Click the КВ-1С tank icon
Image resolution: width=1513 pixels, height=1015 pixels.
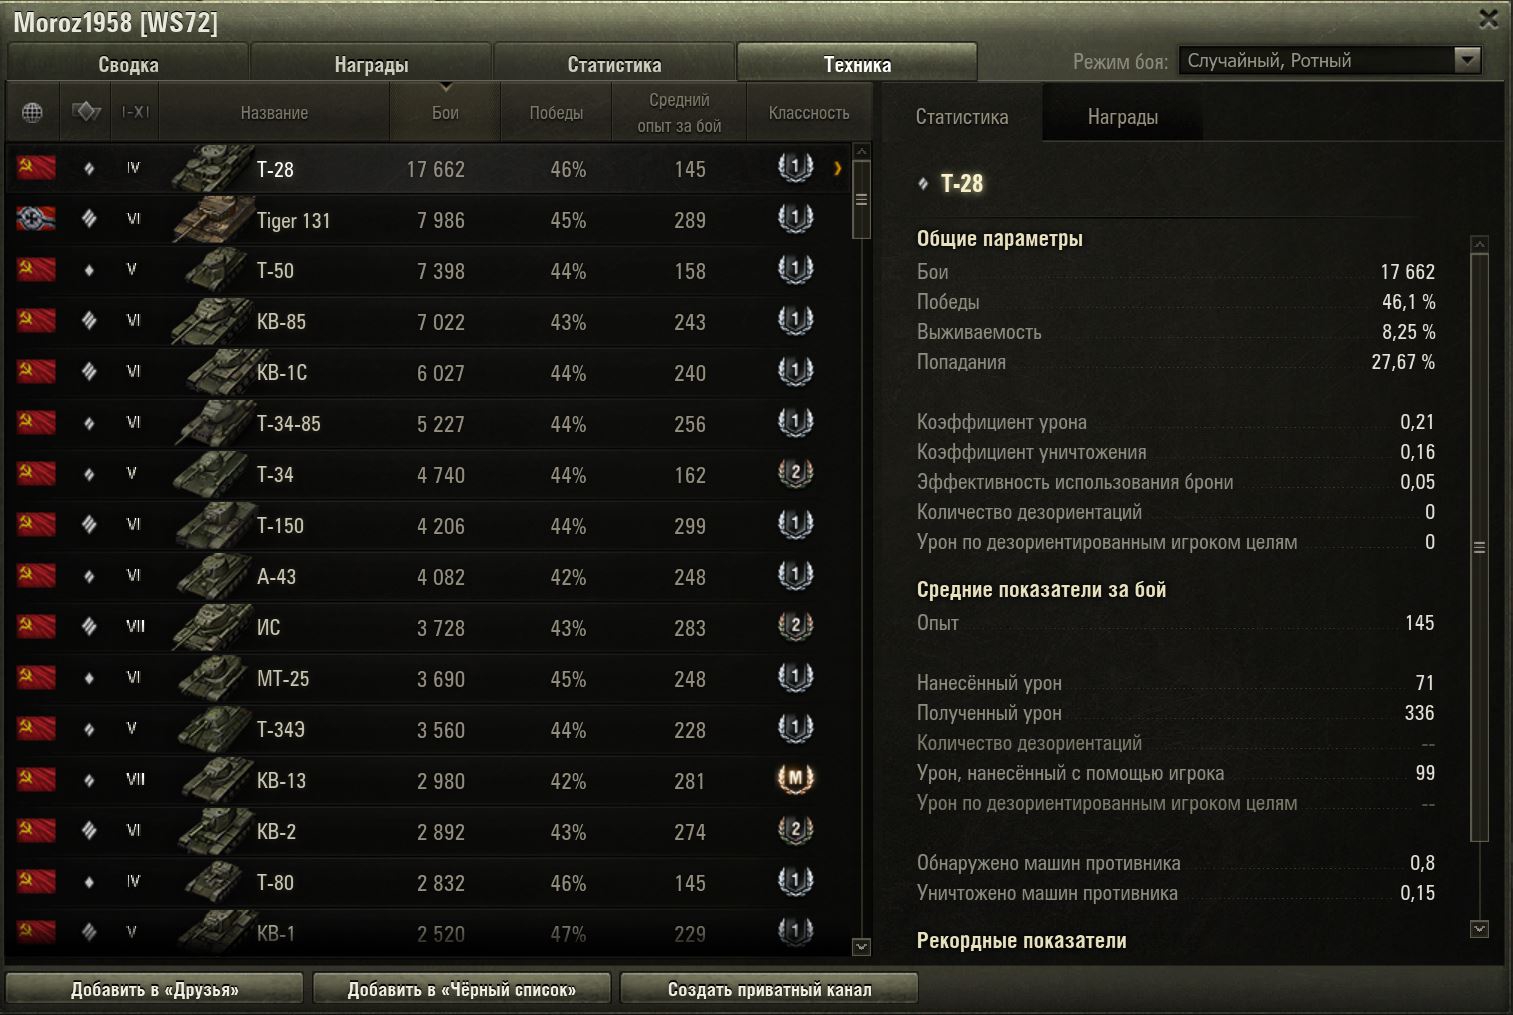coord(221,372)
